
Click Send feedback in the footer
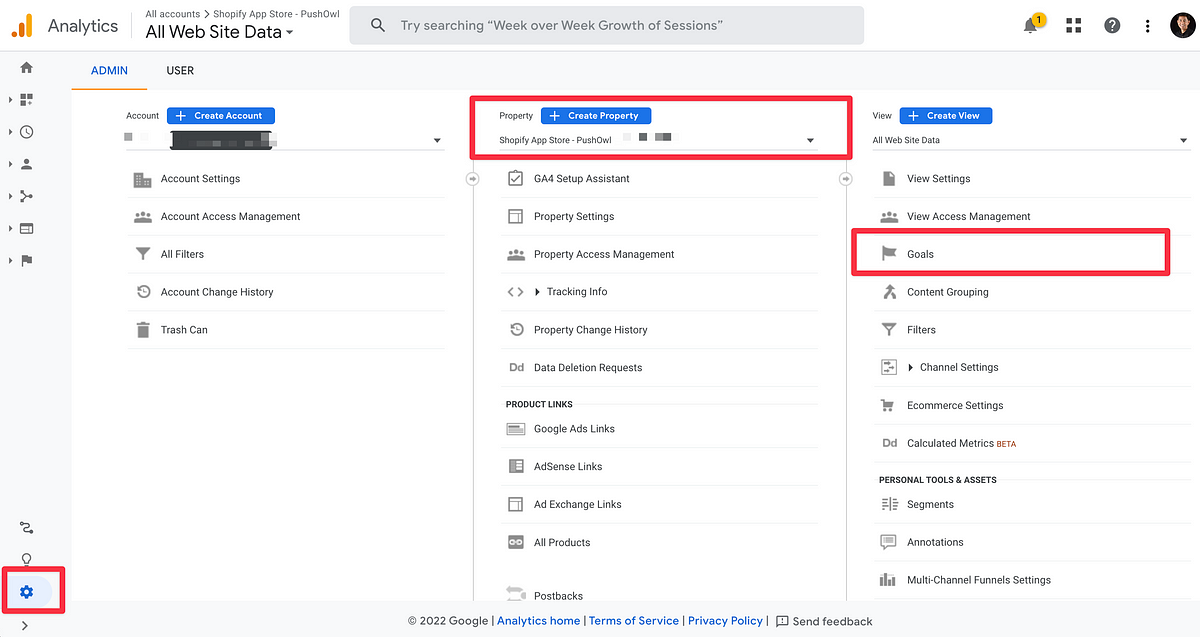[x=824, y=621]
